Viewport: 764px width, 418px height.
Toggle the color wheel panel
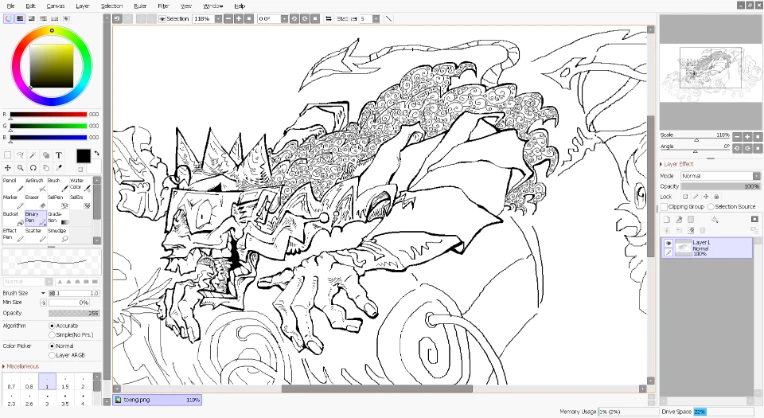(x=8, y=19)
